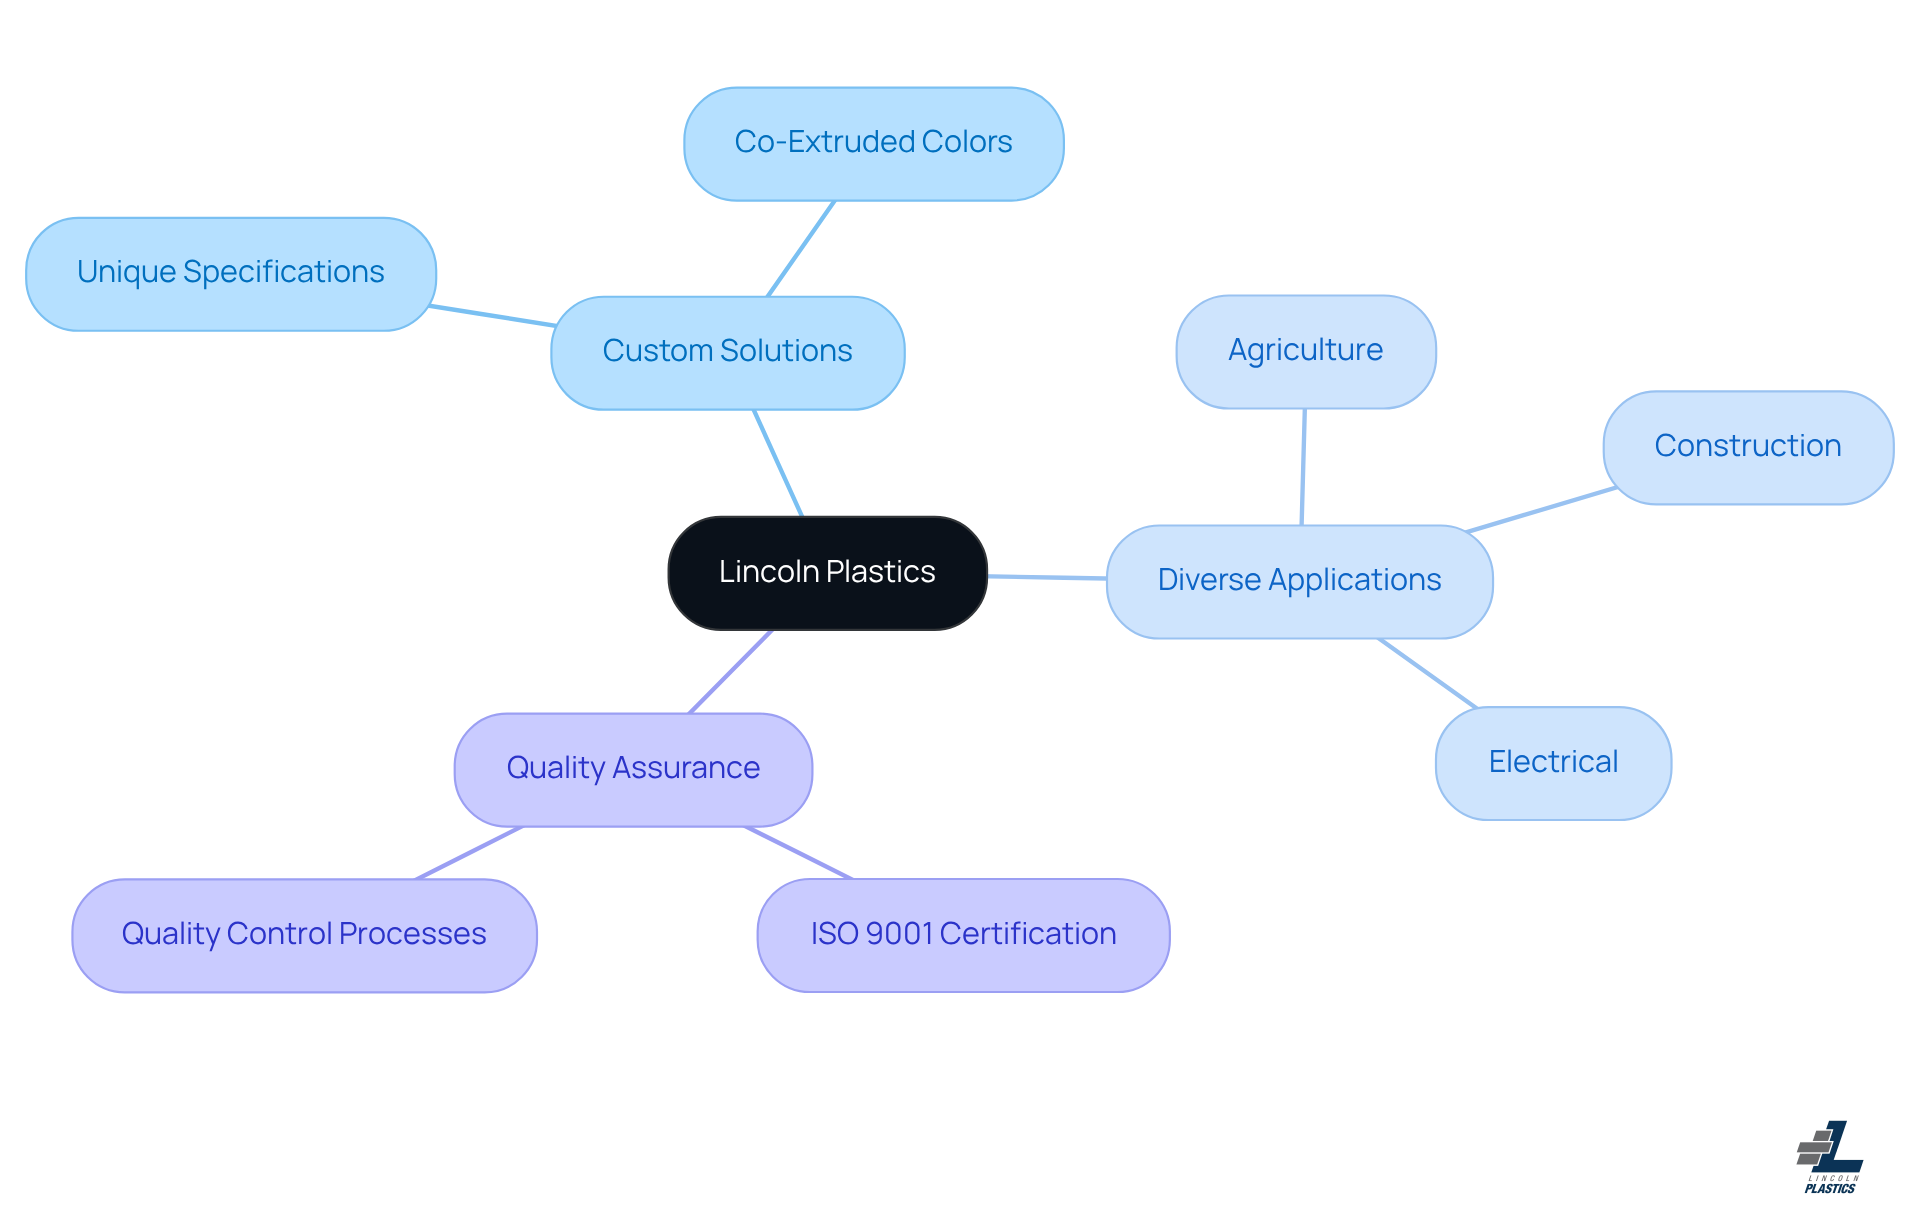The width and height of the screenshot is (1920, 1215).
Task: Click the Lincoln Plastics to Diverse Applications line
Action: [1047, 577]
